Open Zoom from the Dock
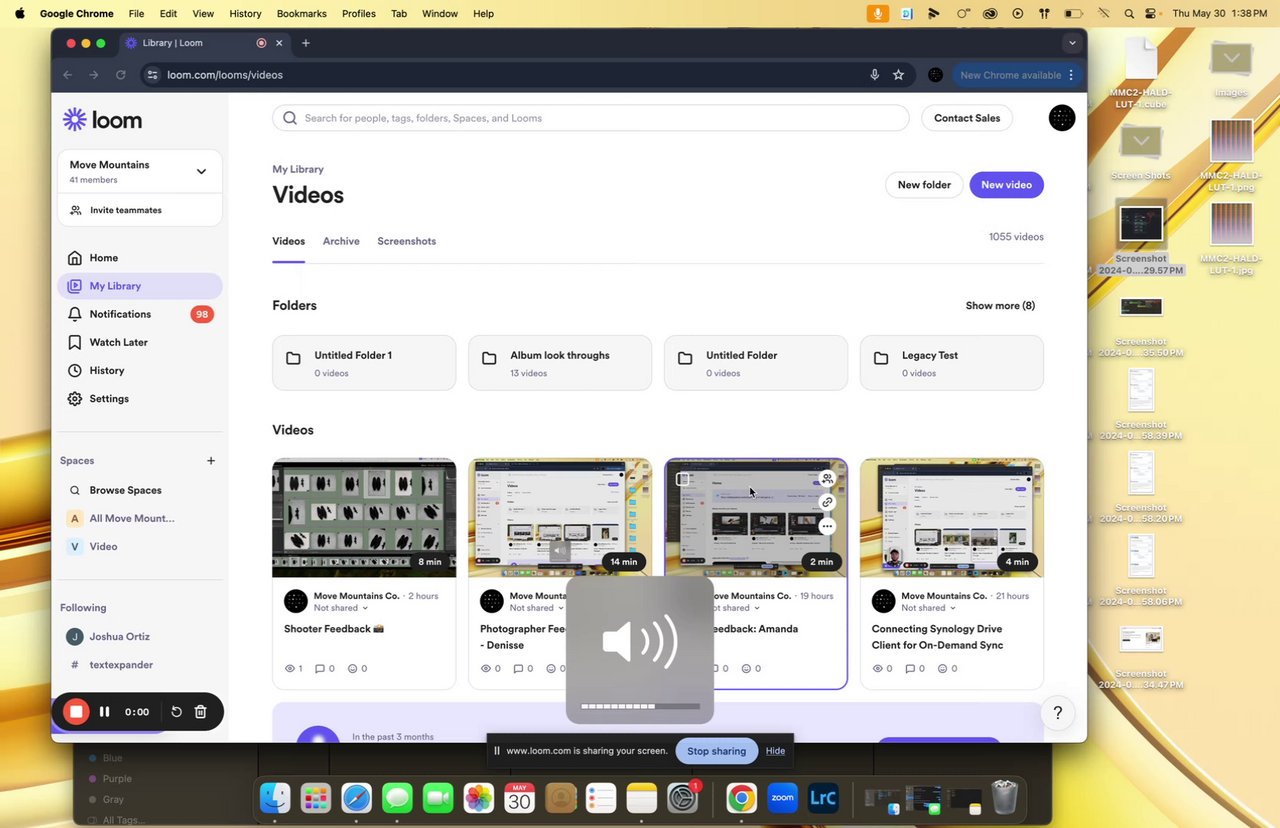 point(782,798)
